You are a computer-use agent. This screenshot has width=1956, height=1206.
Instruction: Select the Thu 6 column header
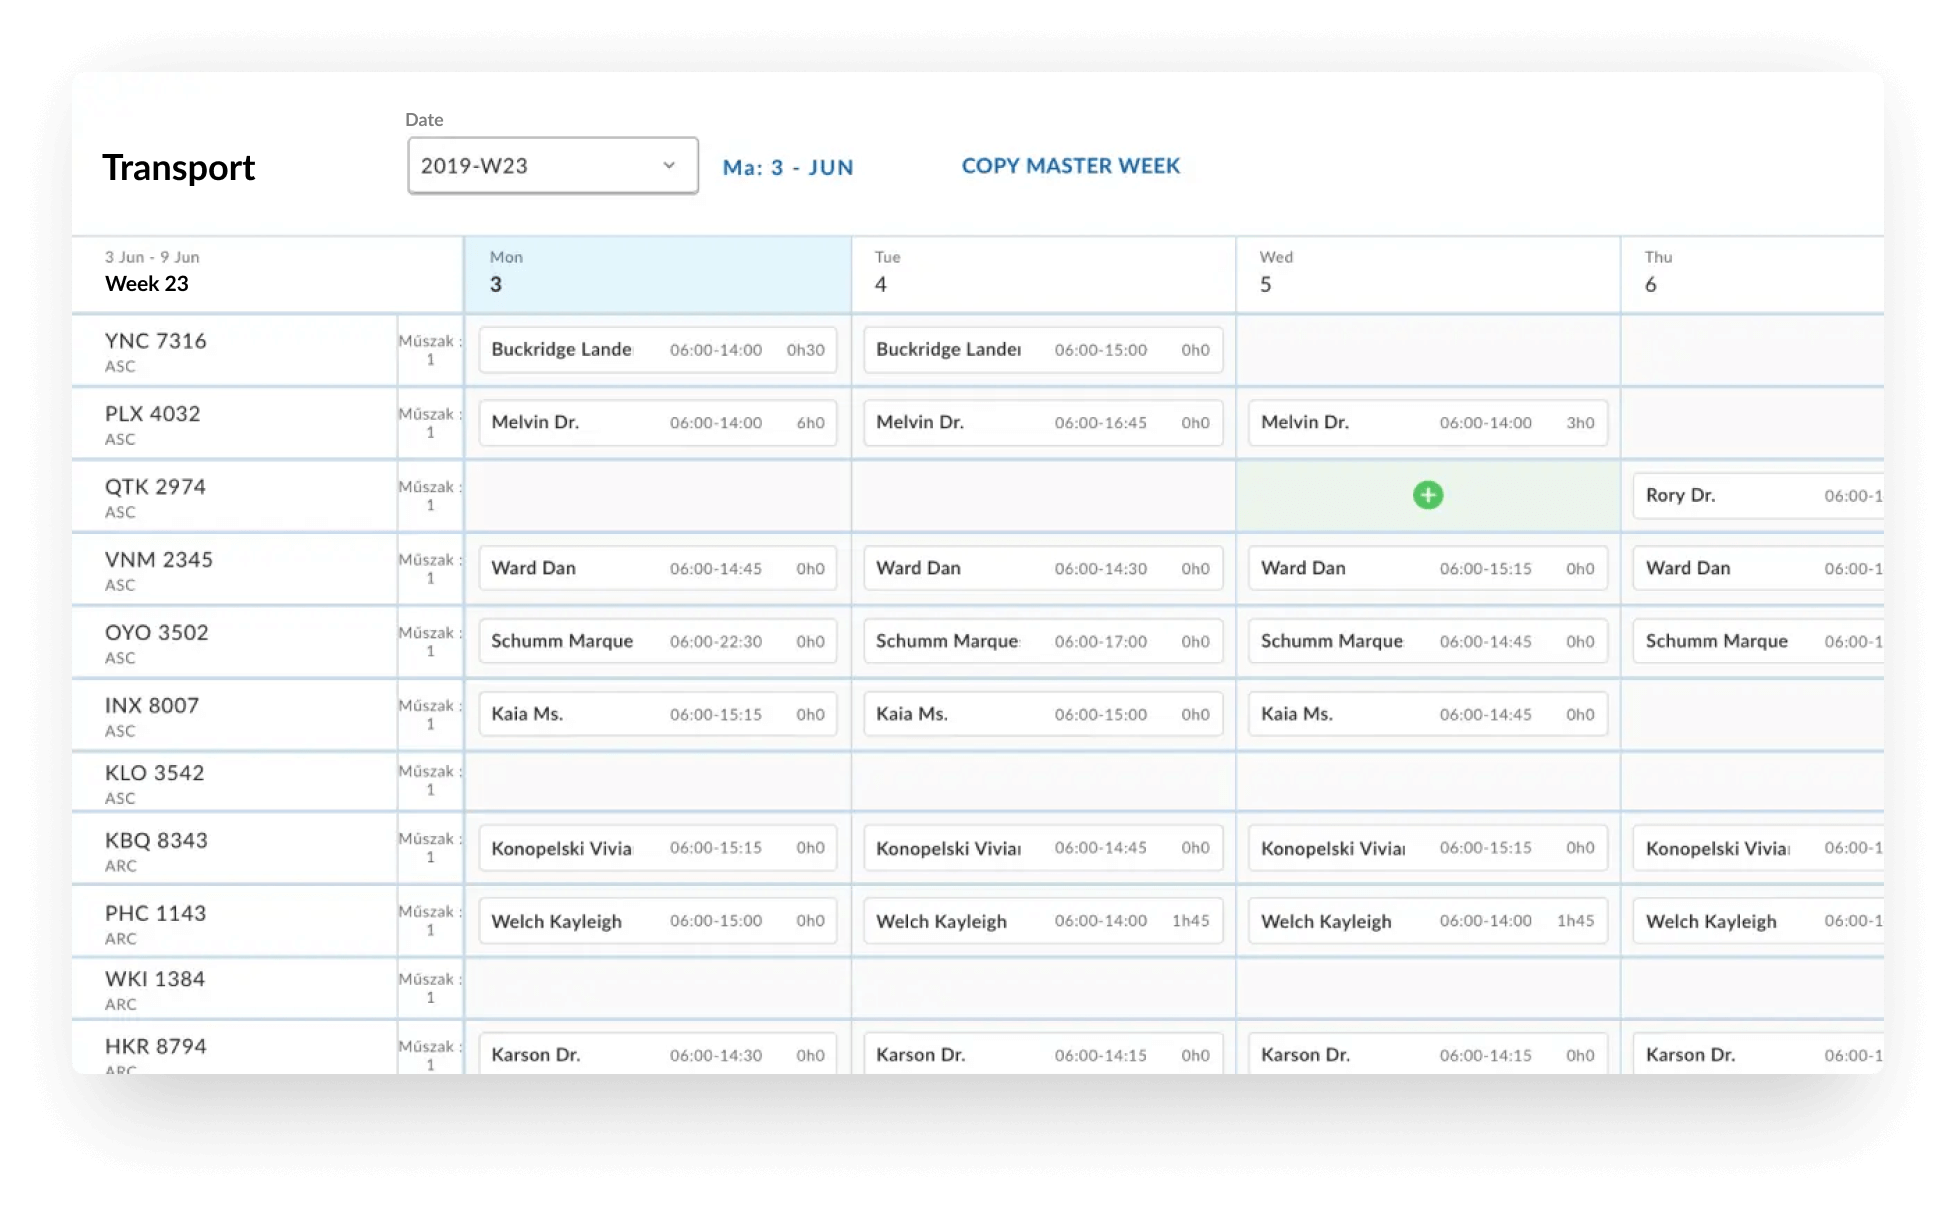pyautogui.click(x=1750, y=273)
